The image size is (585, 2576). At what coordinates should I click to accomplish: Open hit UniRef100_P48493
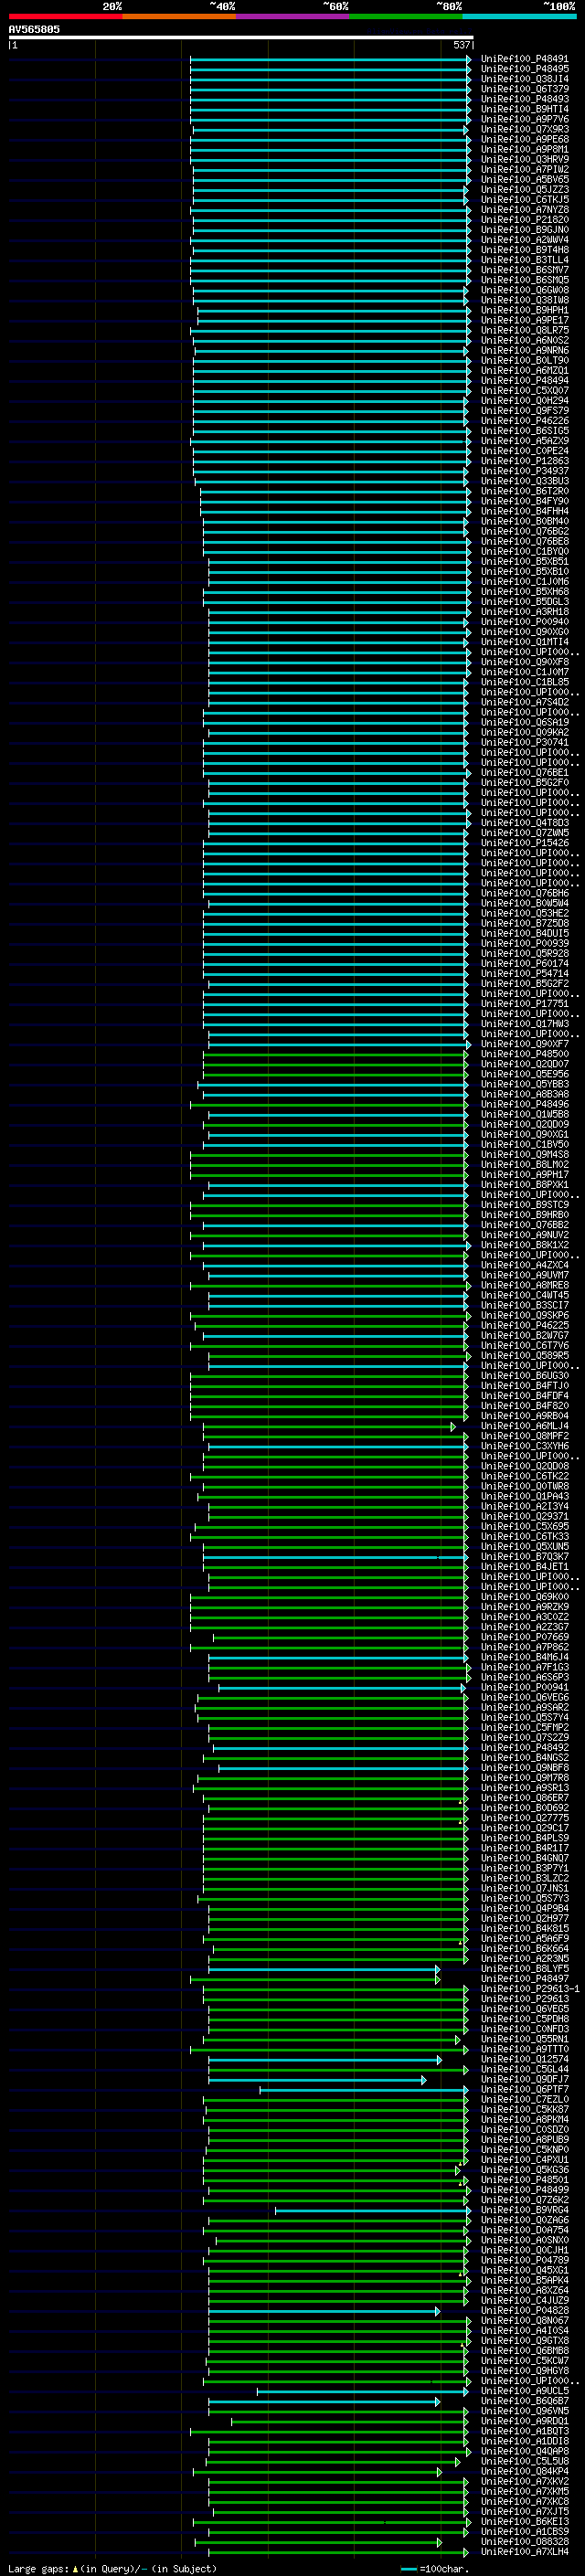pos(524,99)
